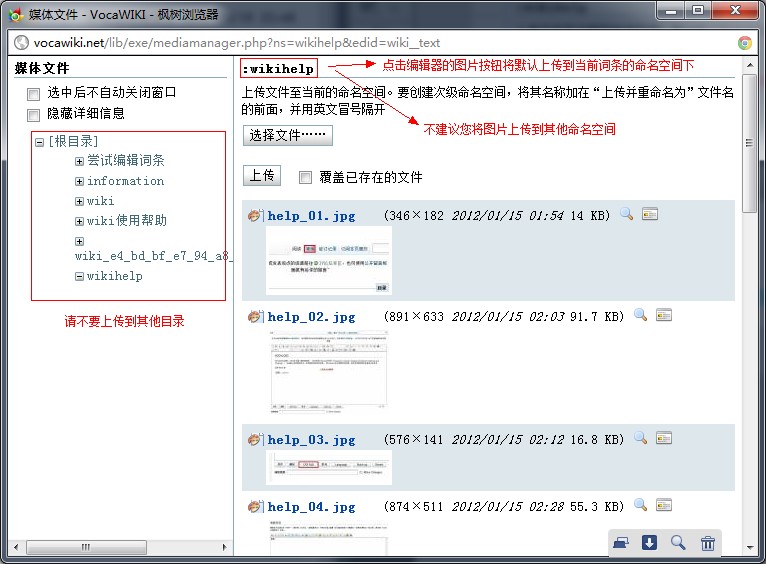766x564 pixels.
Task: Click the details icon beside help_04.jpg
Action: (663, 505)
